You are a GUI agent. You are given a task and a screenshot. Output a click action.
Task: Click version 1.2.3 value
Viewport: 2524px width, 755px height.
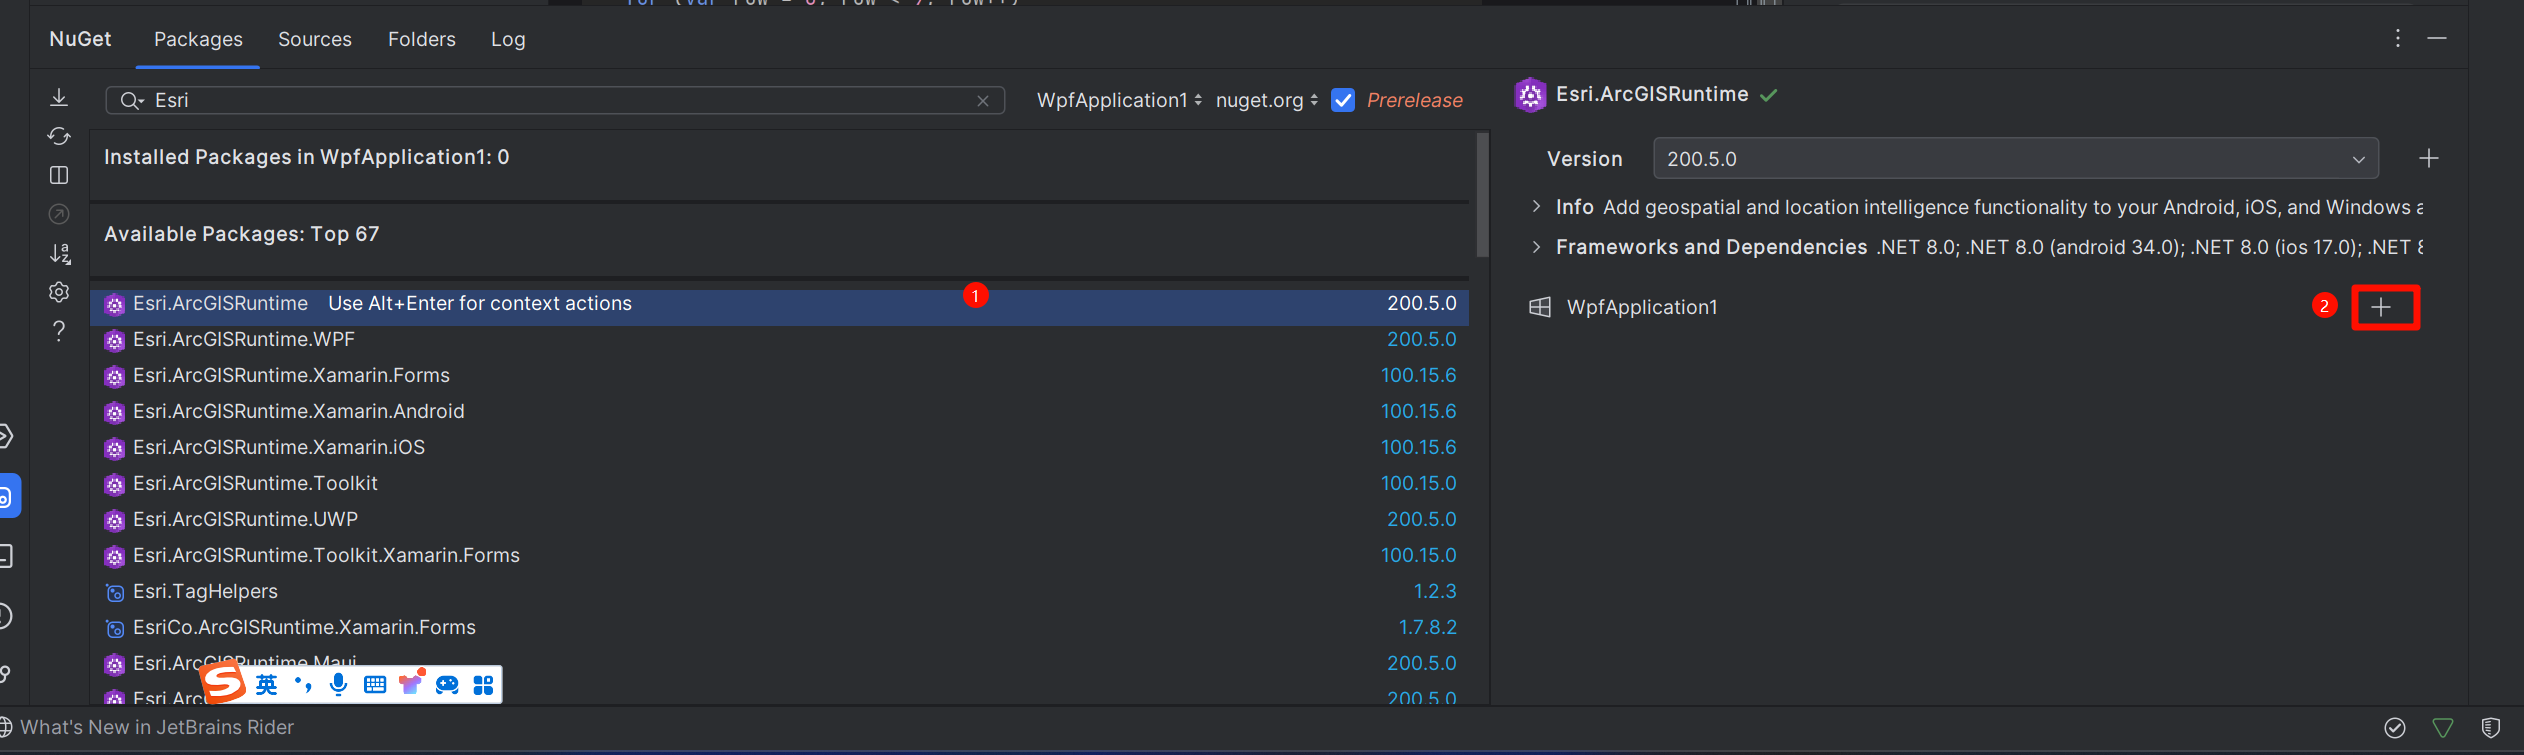pos(1435,592)
